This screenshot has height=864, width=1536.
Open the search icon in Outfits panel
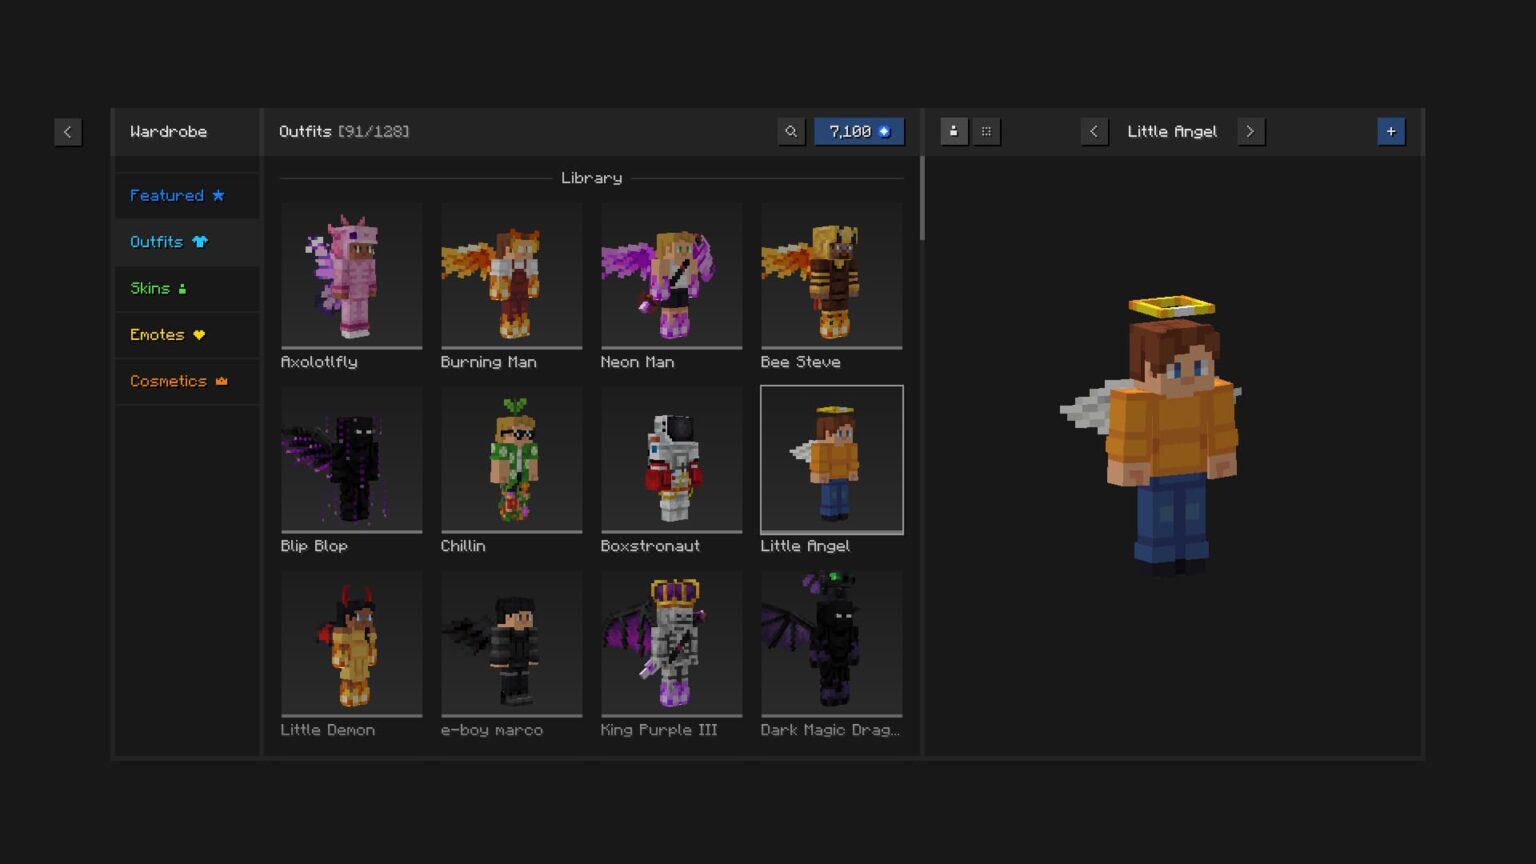coord(791,131)
